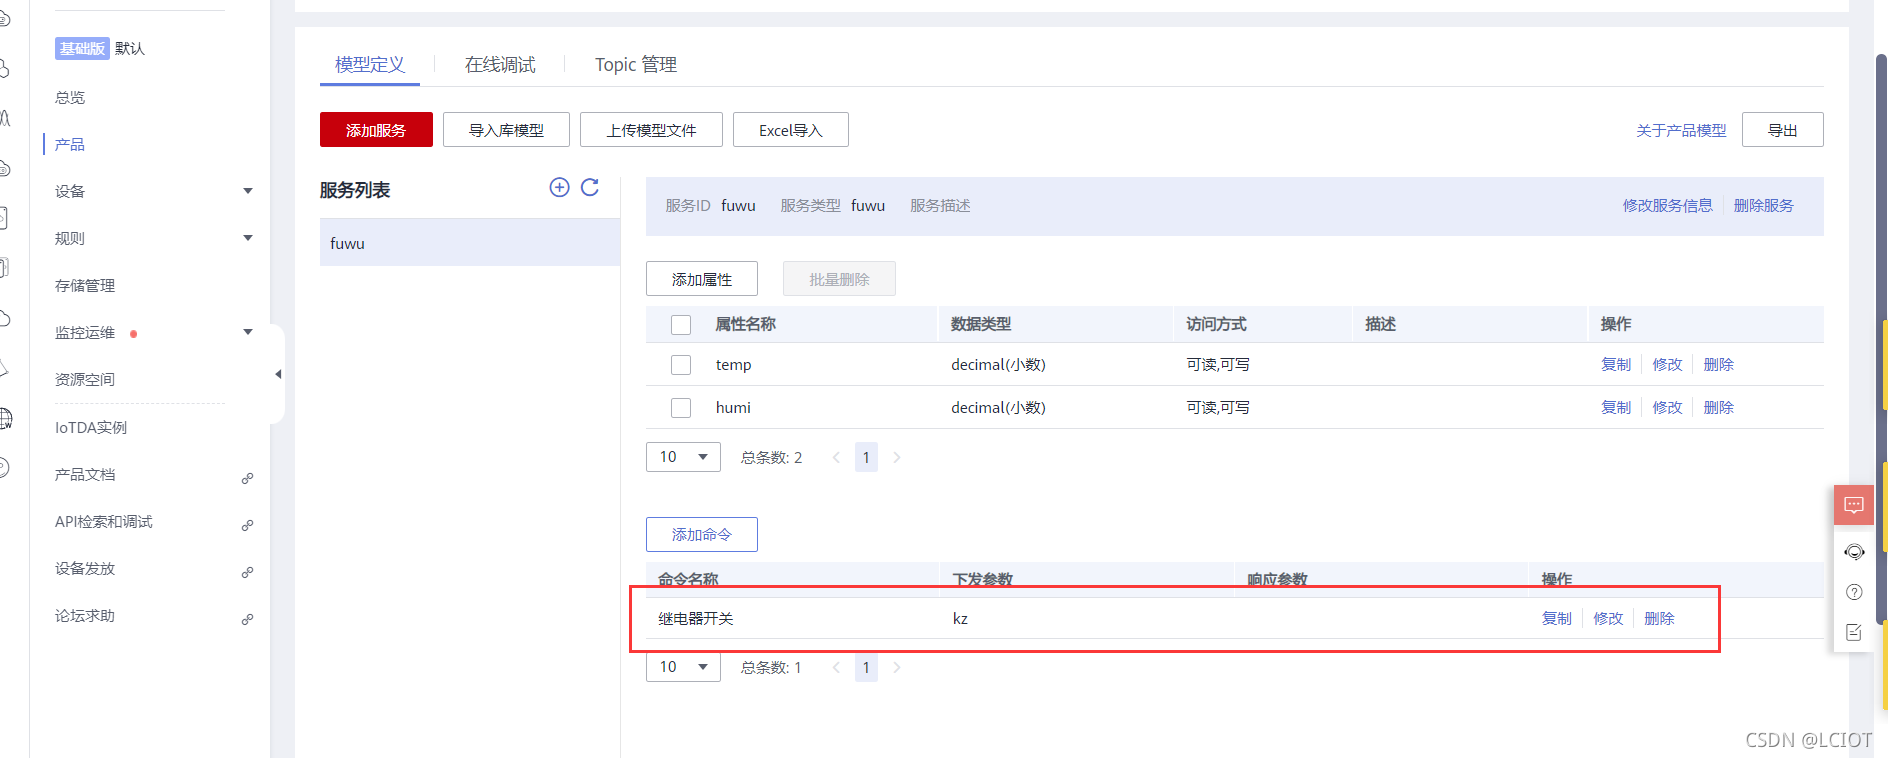Screen dimensions: 1888x758
Task: Open 资源空间 in sidebar
Action: 85,379
